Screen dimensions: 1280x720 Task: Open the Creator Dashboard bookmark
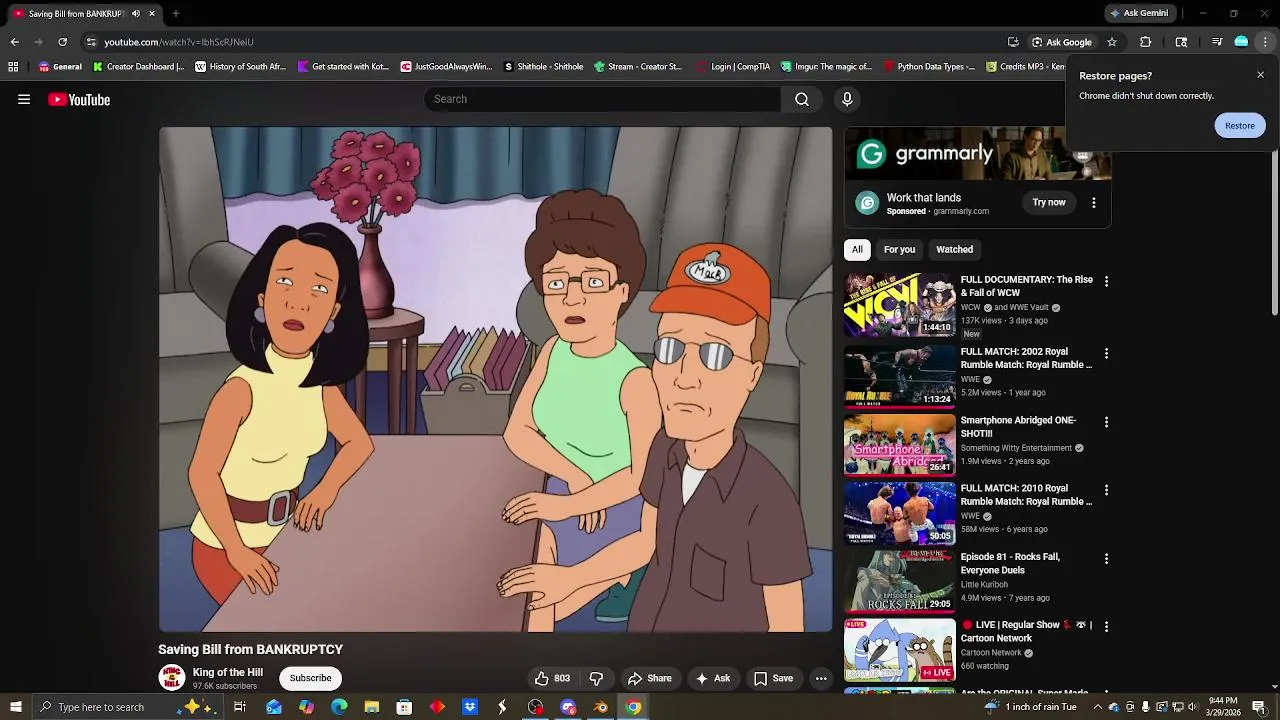(x=138, y=67)
